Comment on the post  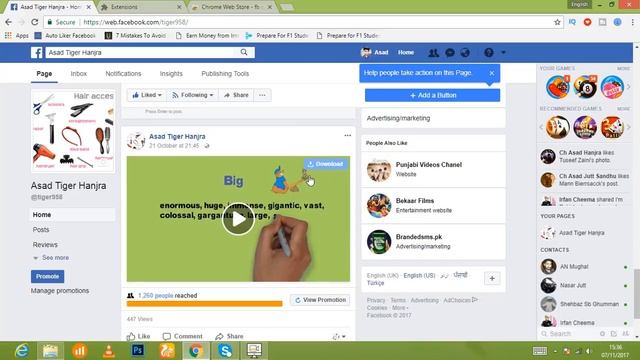tap(182, 336)
